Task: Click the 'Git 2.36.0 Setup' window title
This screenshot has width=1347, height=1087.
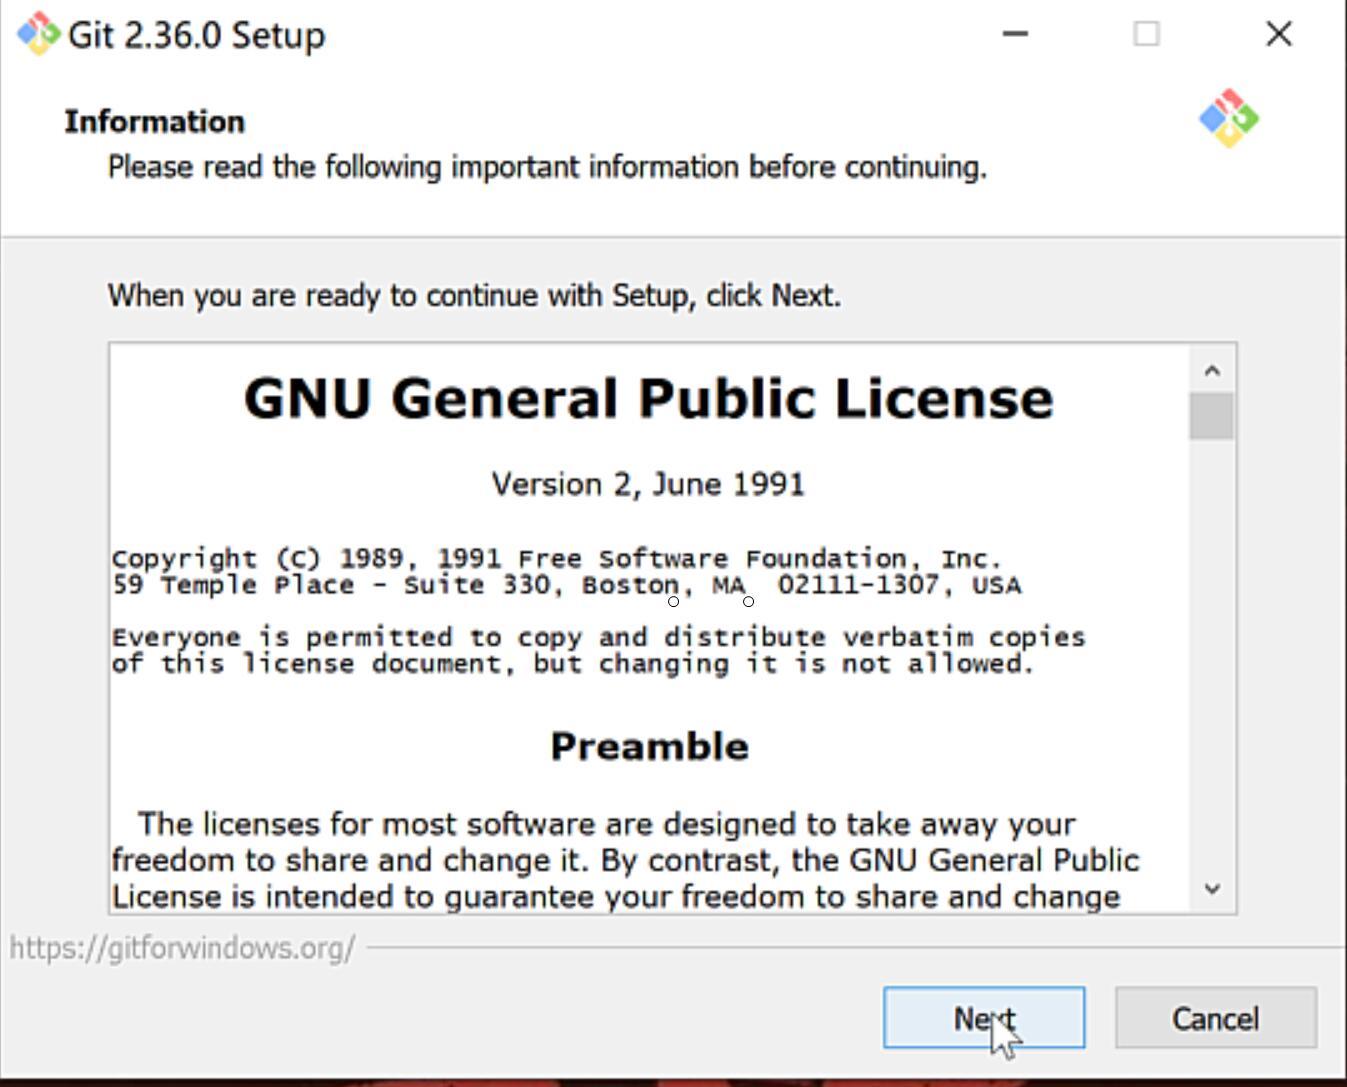Action: tap(196, 35)
